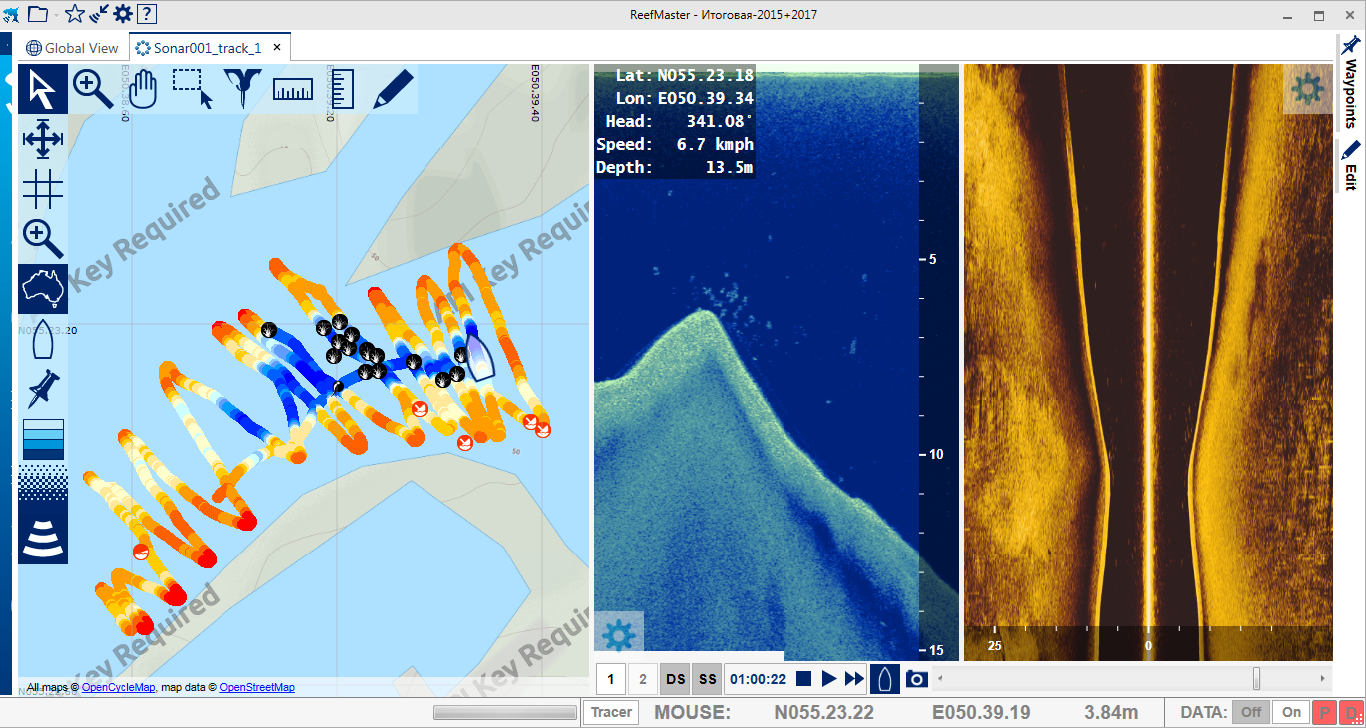This screenshot has width=1366, height=728.
Task: Click the pushpin waypoint icon
Action: [x=43, y=388]
